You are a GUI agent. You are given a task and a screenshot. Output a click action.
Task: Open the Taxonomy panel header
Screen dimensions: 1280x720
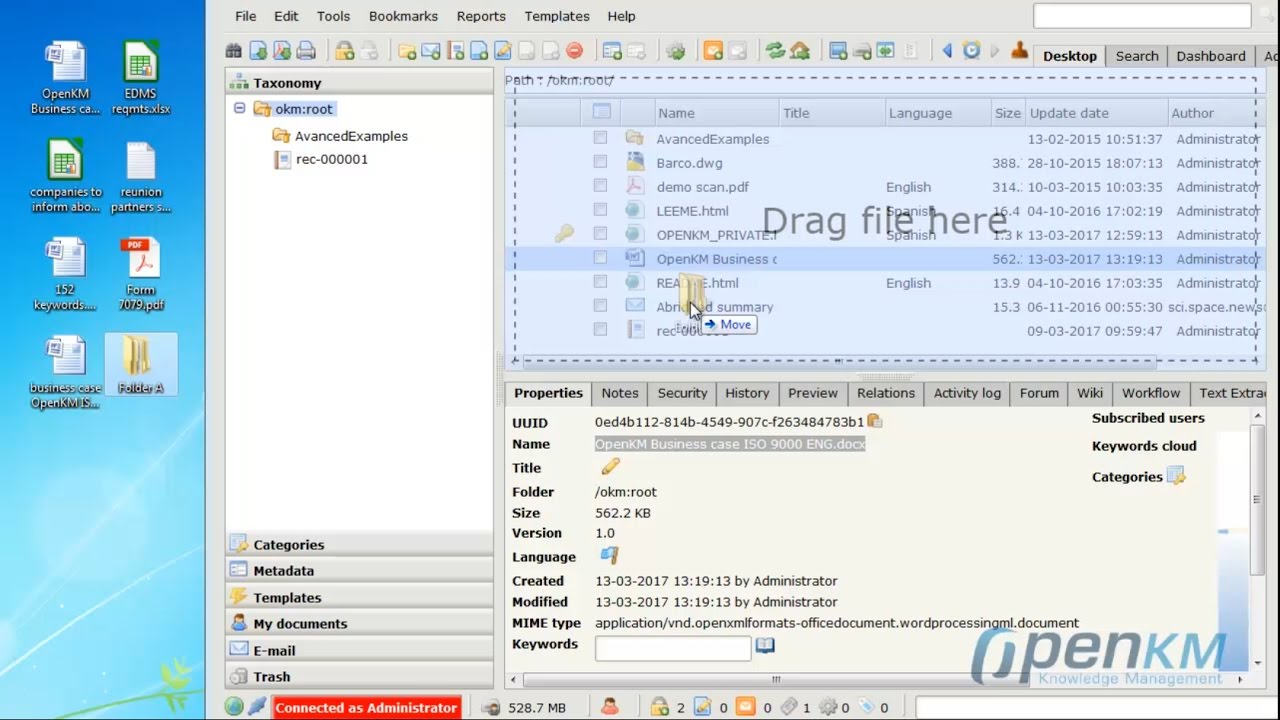point(359,83)
